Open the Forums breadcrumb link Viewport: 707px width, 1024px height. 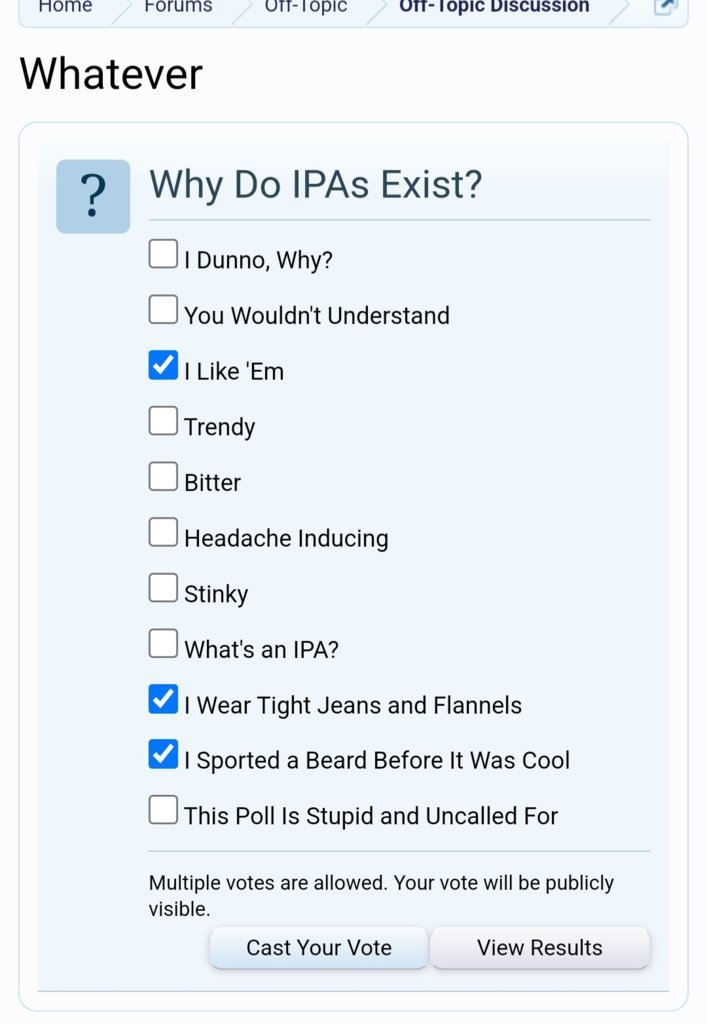[178, 7]
